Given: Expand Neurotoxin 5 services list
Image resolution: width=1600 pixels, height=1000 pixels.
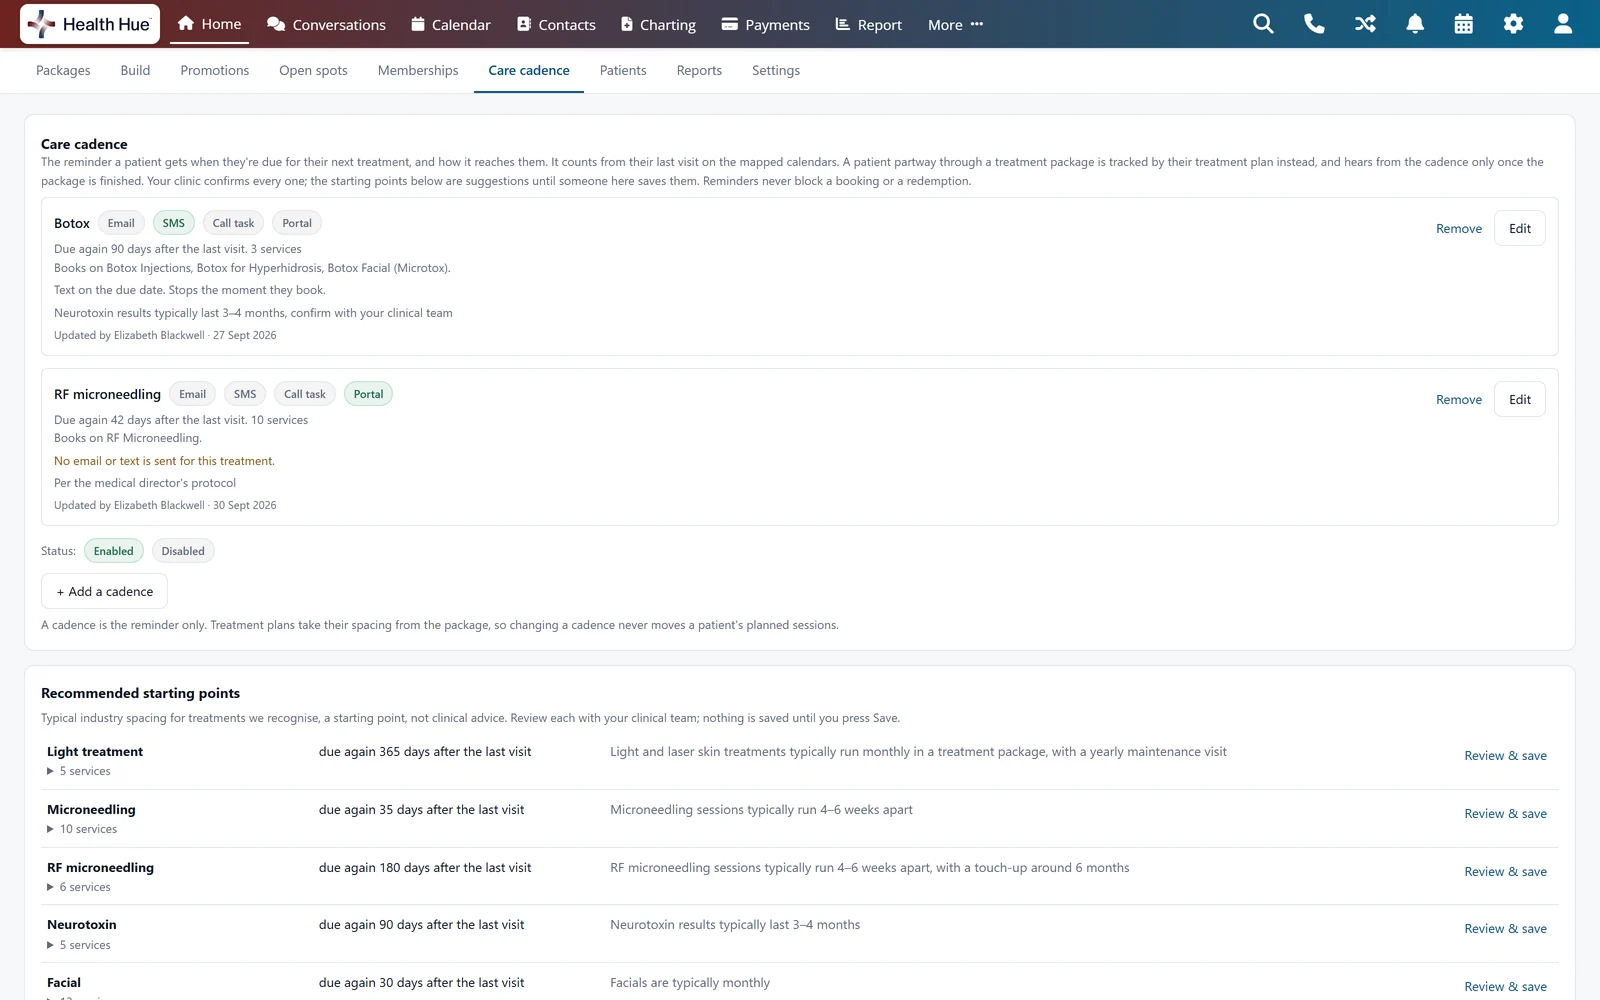Looking at the screenshot, I should [79, 945].
